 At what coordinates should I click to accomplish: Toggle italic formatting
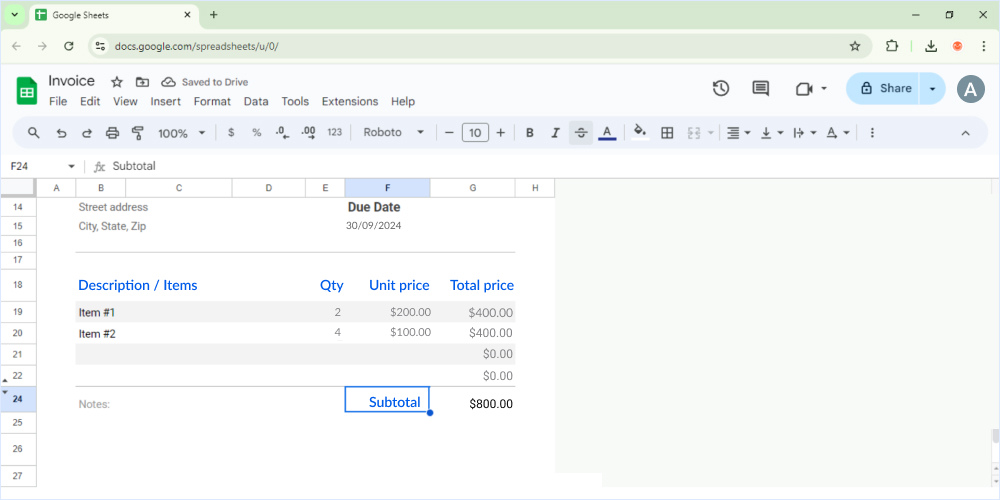(555, 133)
